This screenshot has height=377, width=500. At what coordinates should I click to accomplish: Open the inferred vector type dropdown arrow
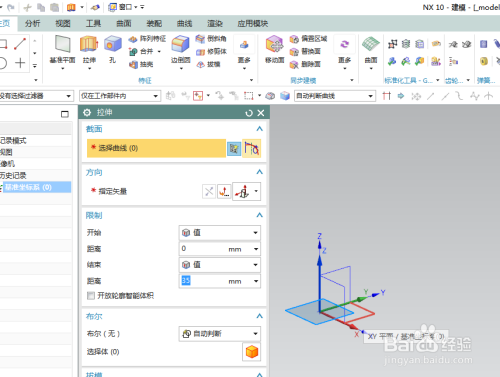[x=256, y=191]
